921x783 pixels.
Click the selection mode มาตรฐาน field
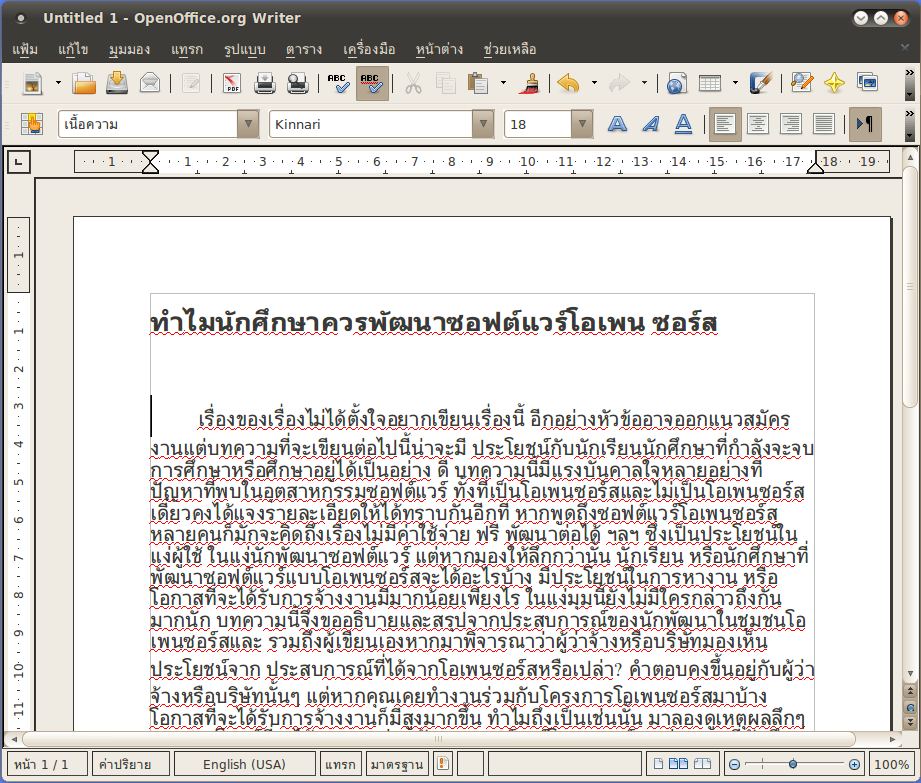tap(397, 764)
